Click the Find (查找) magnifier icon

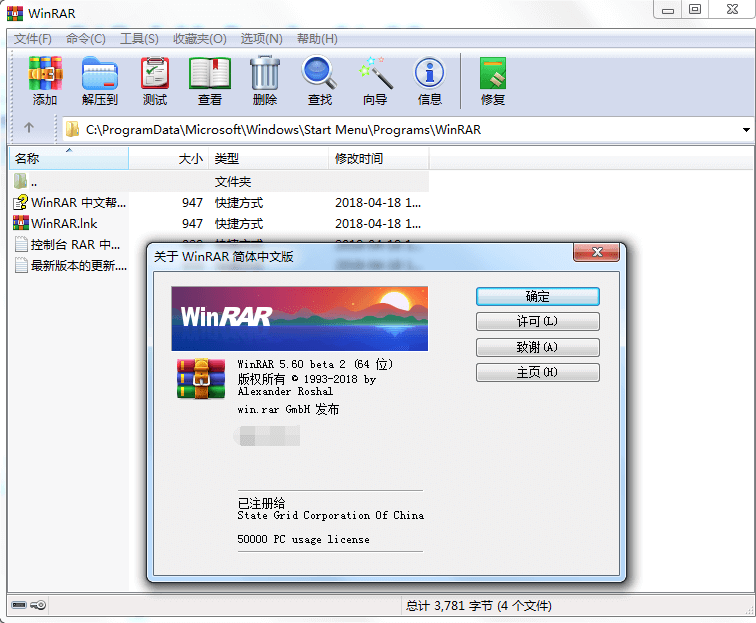(x=319, y=72)
